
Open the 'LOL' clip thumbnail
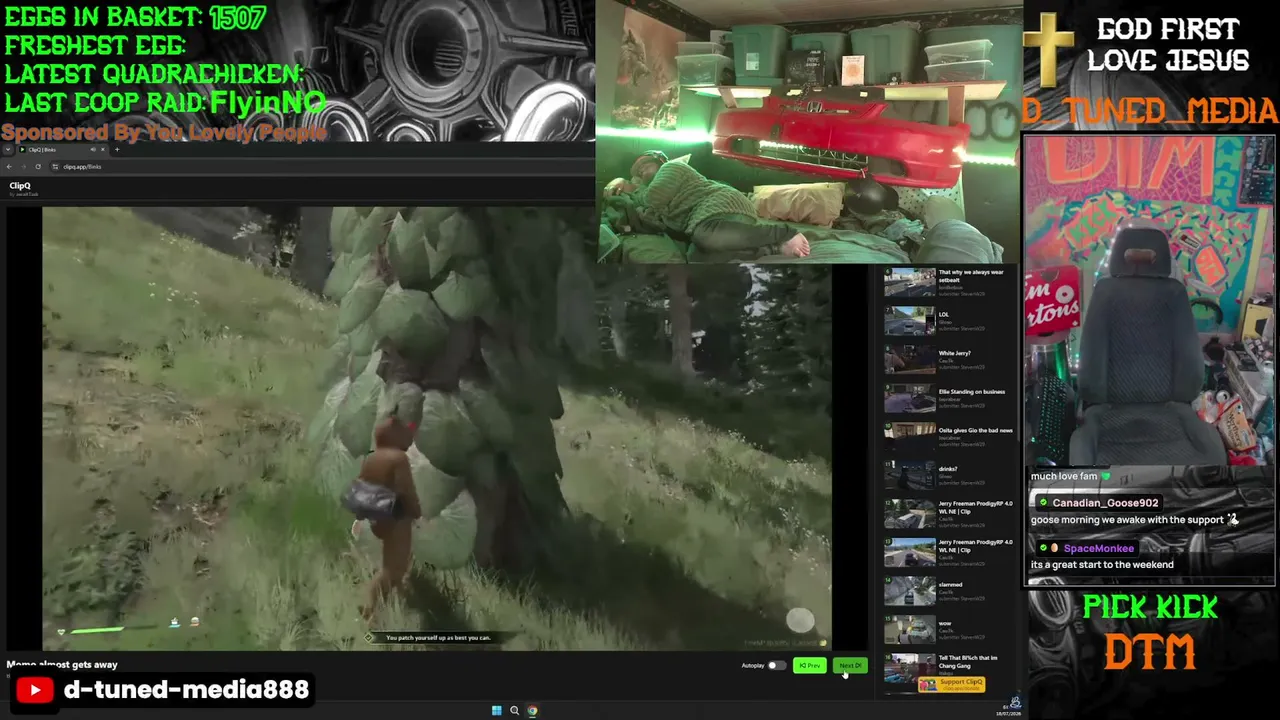click(909, 321)
